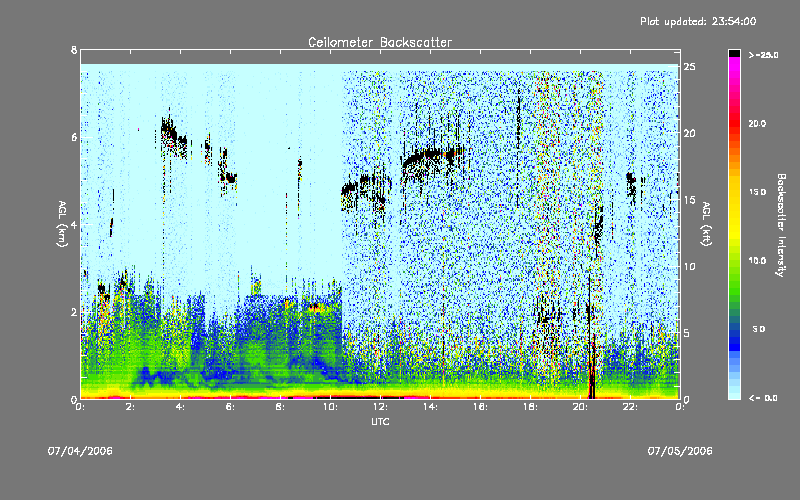The image size is (800, 500).
Task: Click the '6' km tick on left axis
Action: (74, 137)
